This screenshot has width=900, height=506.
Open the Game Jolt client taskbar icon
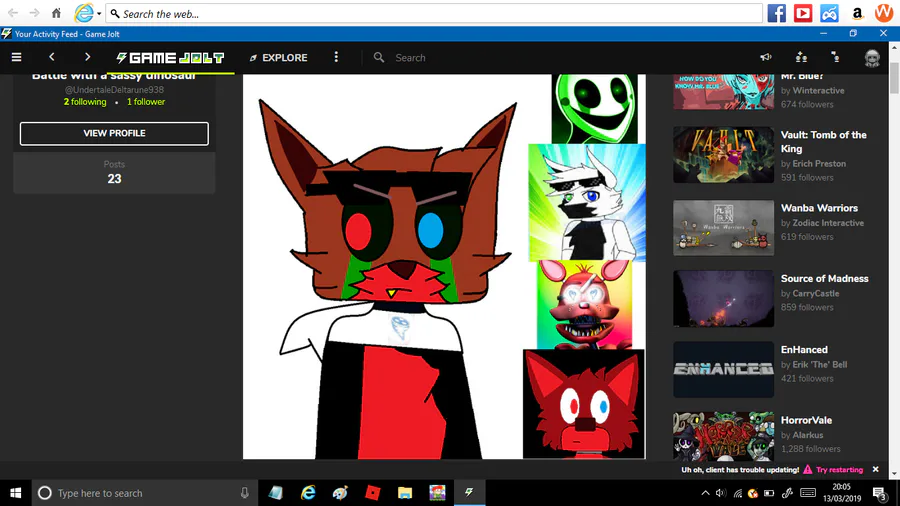469,493
